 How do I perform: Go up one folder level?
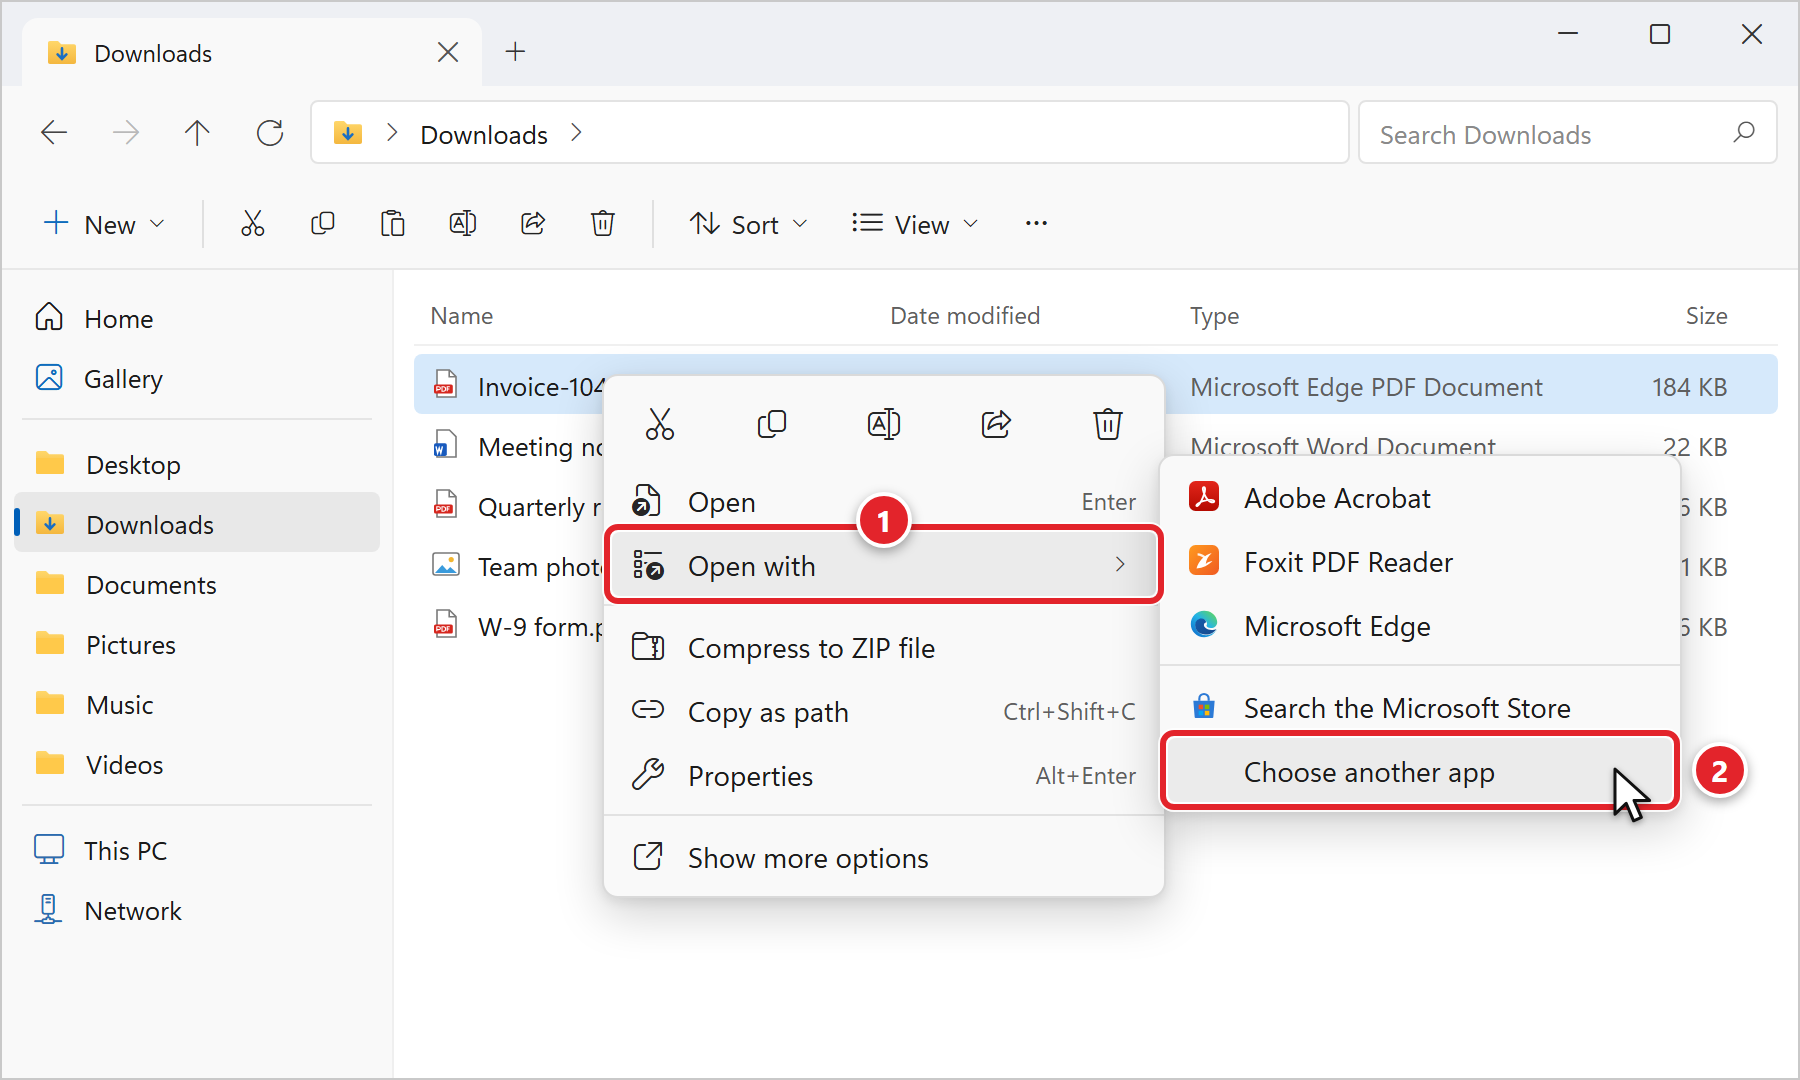[197, 133]
